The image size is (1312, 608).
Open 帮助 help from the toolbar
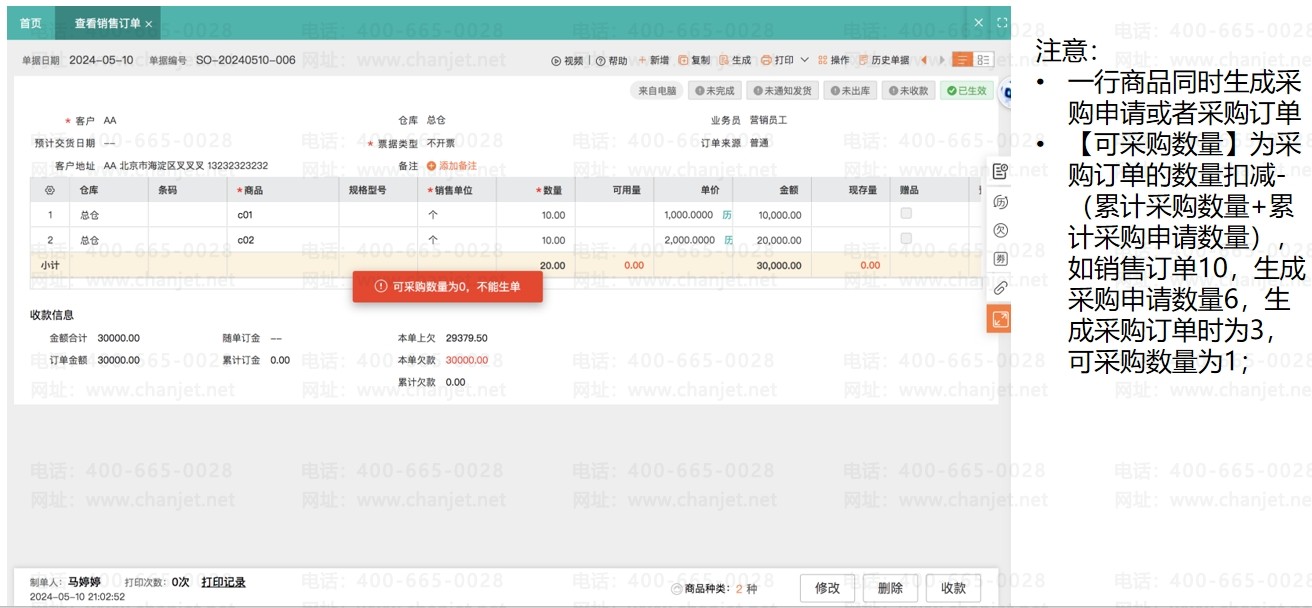coord(612,61)
